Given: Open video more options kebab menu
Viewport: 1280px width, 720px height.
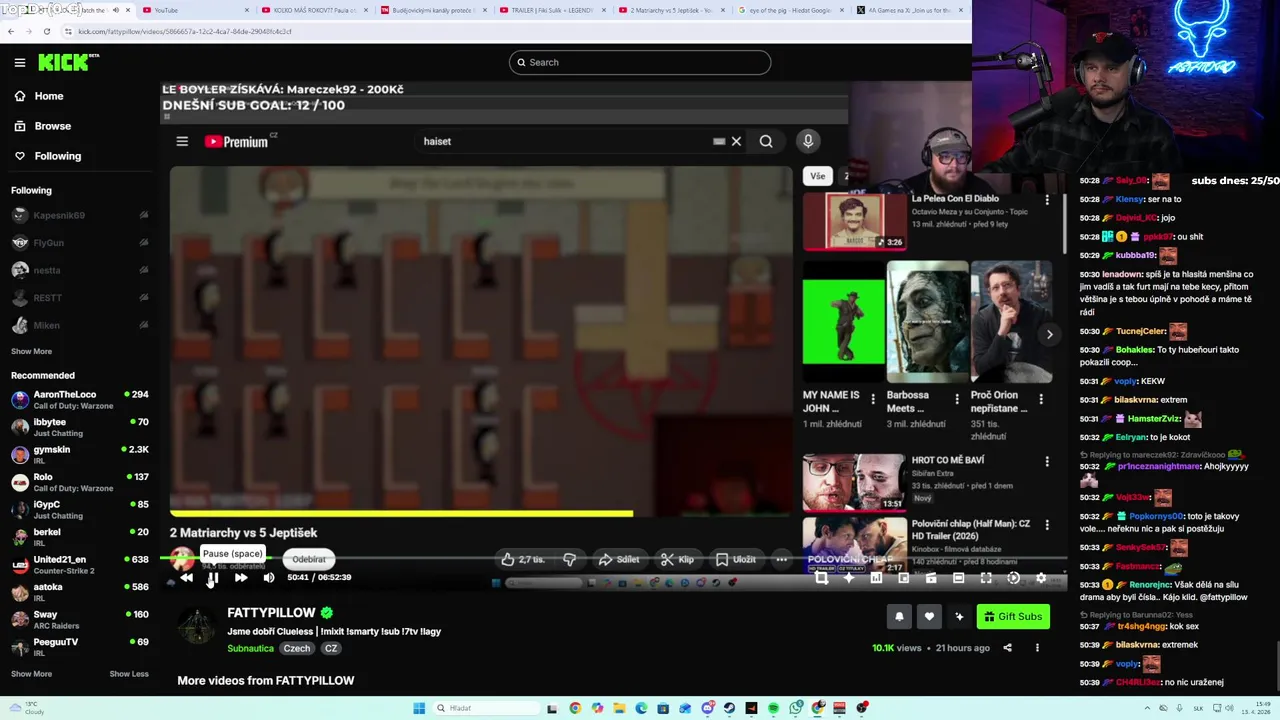Looking at the screenshot, I should tap(1037, 648).
